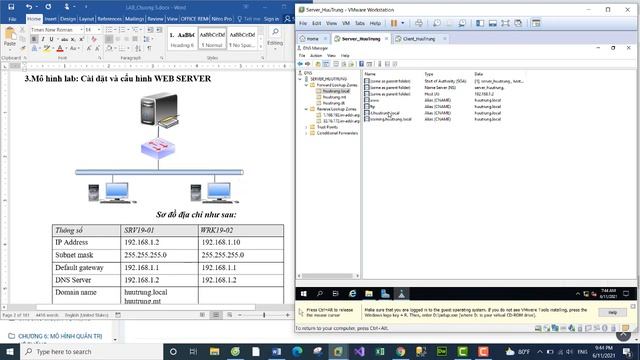640x360 pixels.
Task: Enter VMware full screen mode icon
Action: pos(505,23)
